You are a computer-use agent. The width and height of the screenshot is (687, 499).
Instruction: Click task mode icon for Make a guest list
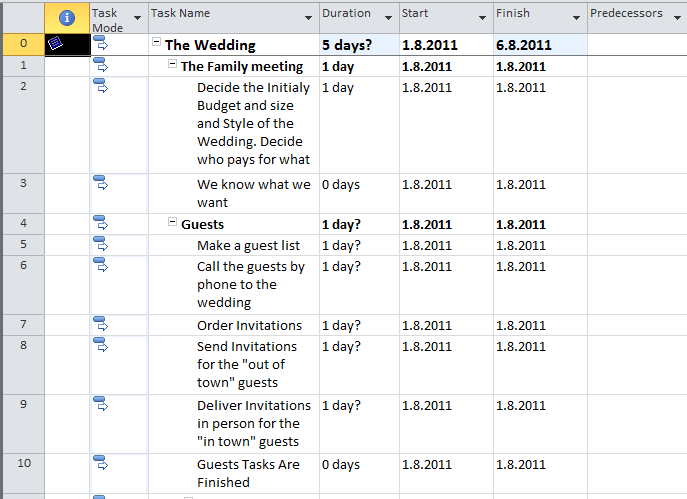pyautogui.click(x=100, y=244)
